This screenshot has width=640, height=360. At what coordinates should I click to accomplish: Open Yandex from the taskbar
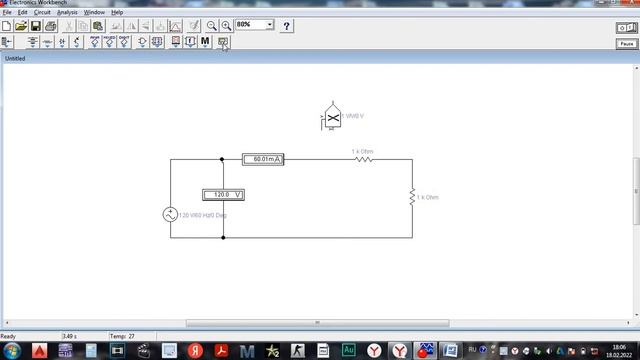pos(196,351)
